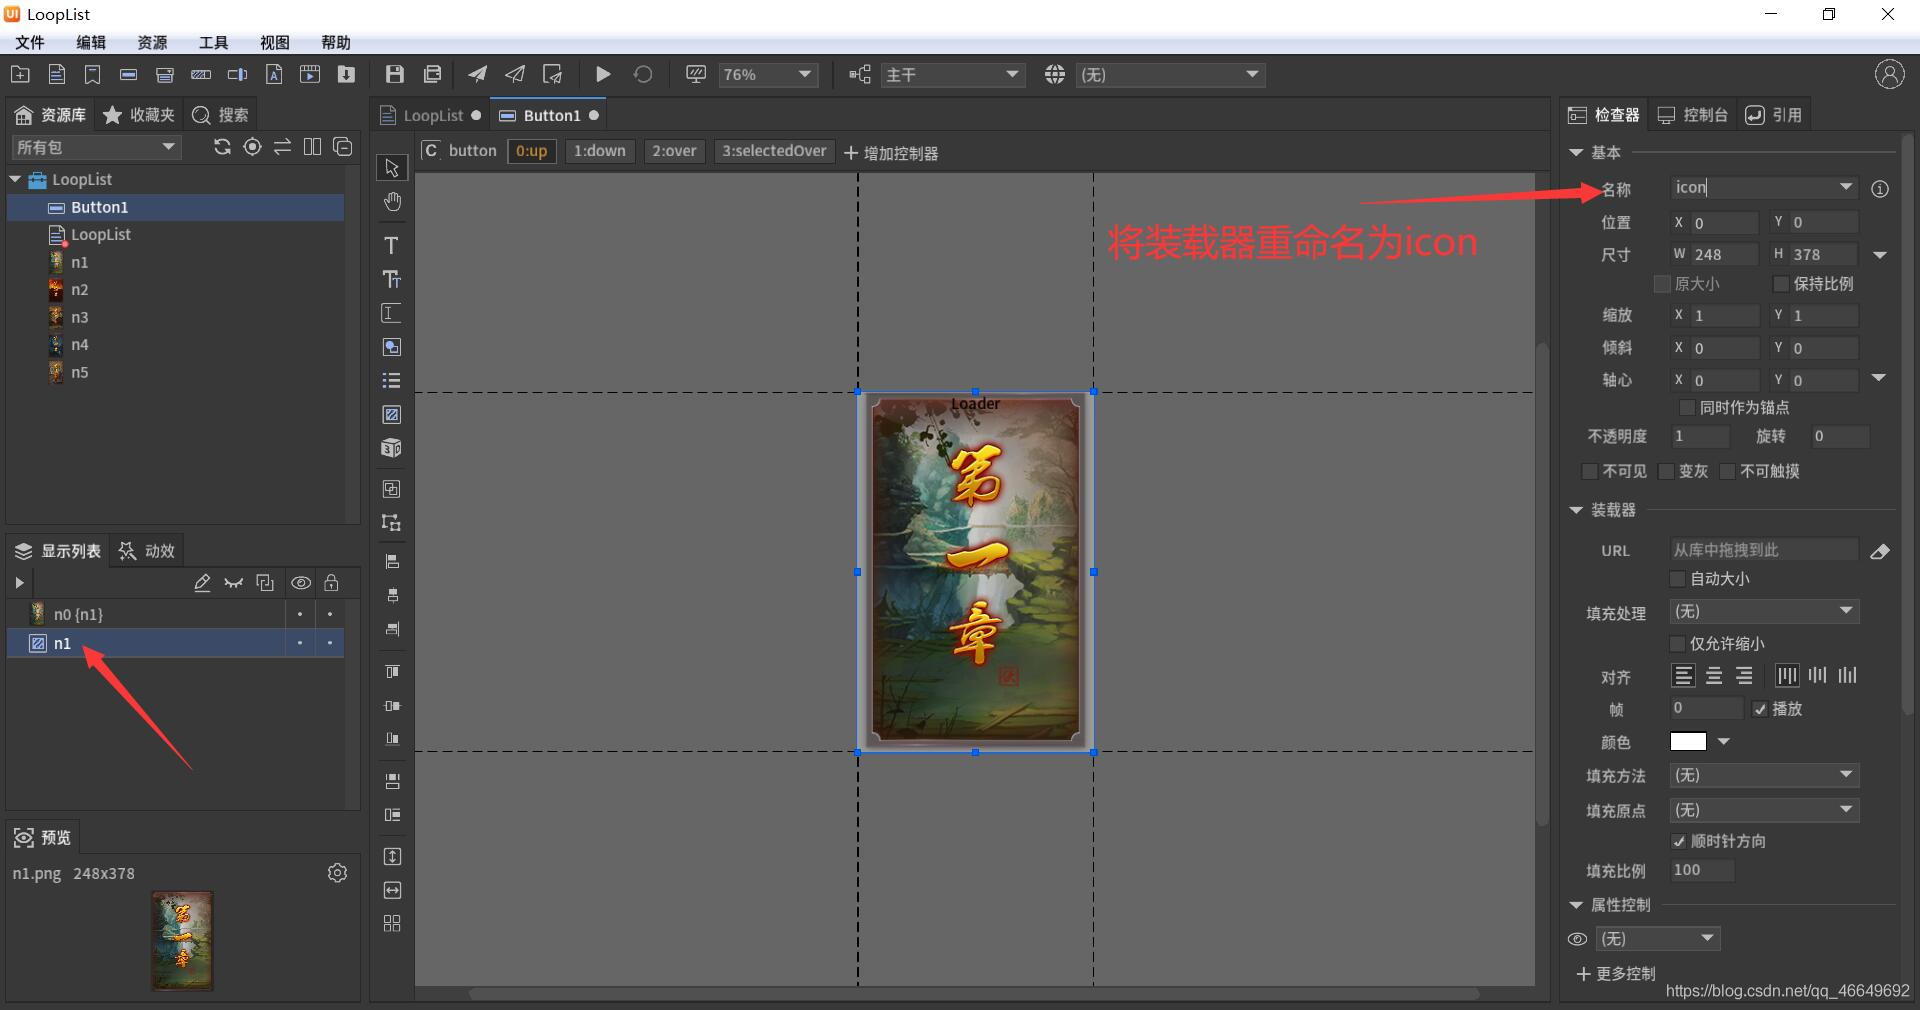Collapse the 基本 section
Screen dimensions: 1920x1010
(x=1576, y=153)
